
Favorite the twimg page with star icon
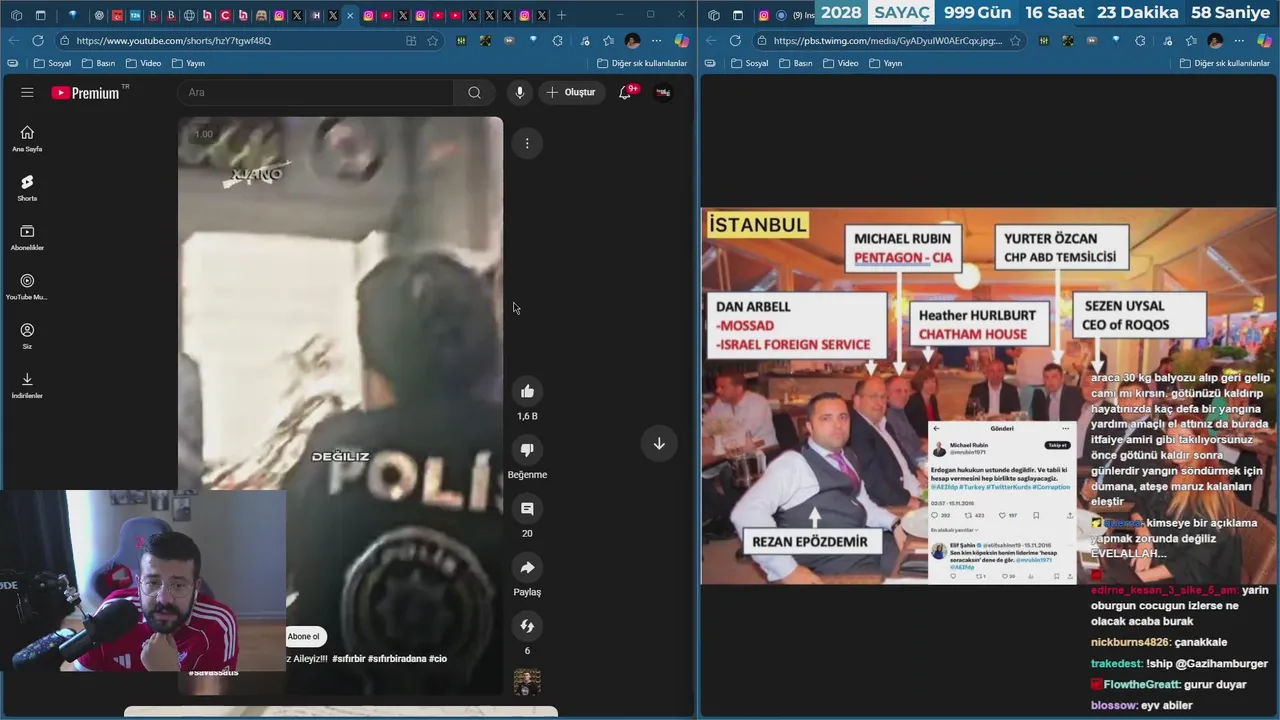(x=1015, y=41)
